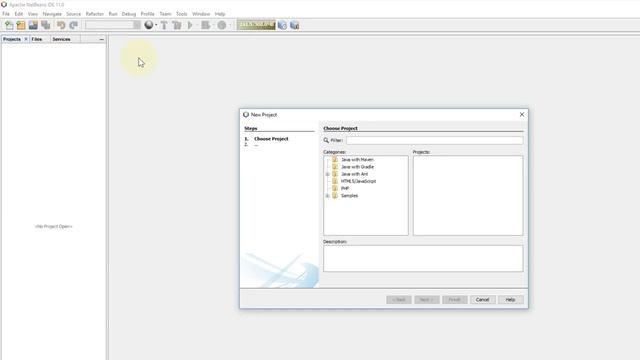Switch to the Services tab
Screen dimensions: 640x360
[x=61, y=39]
